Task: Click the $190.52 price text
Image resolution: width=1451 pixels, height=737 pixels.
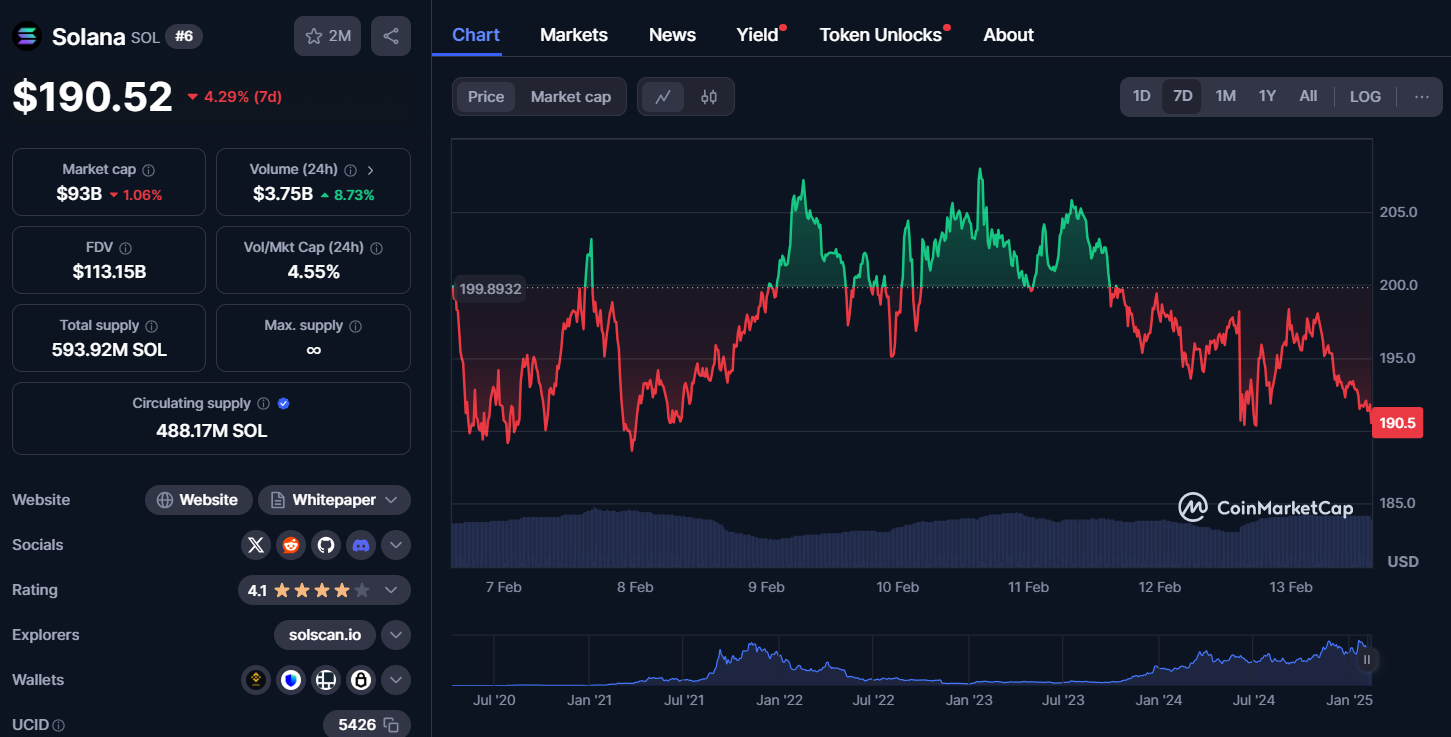Action: 92,96
